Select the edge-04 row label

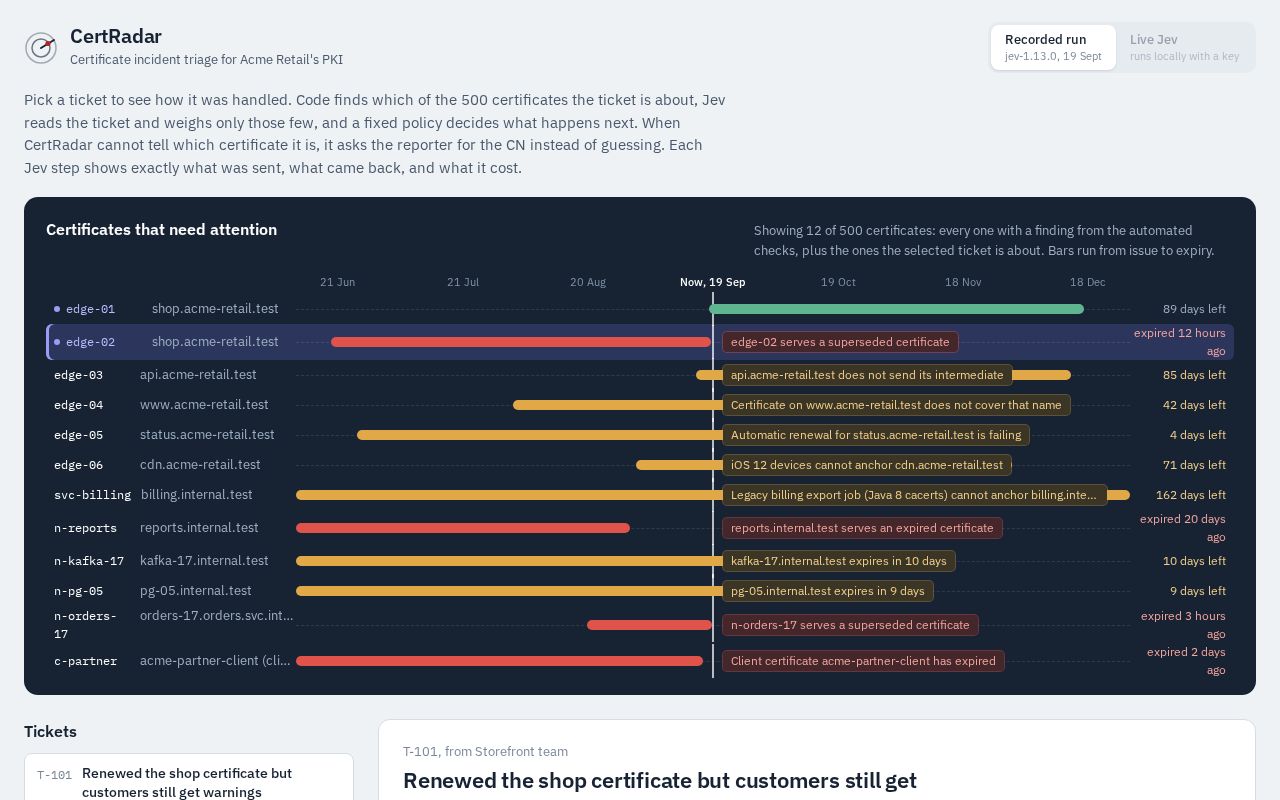click(x=78, y=405)
